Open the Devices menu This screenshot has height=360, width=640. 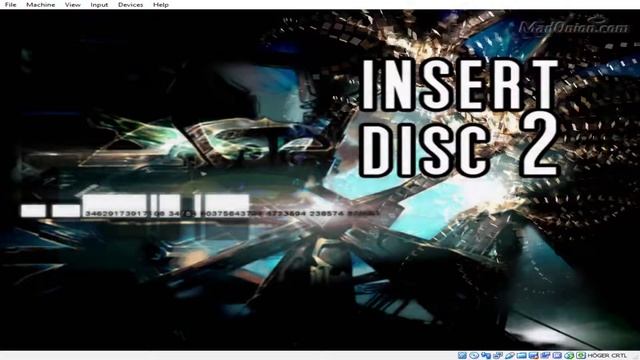point(131,4)
